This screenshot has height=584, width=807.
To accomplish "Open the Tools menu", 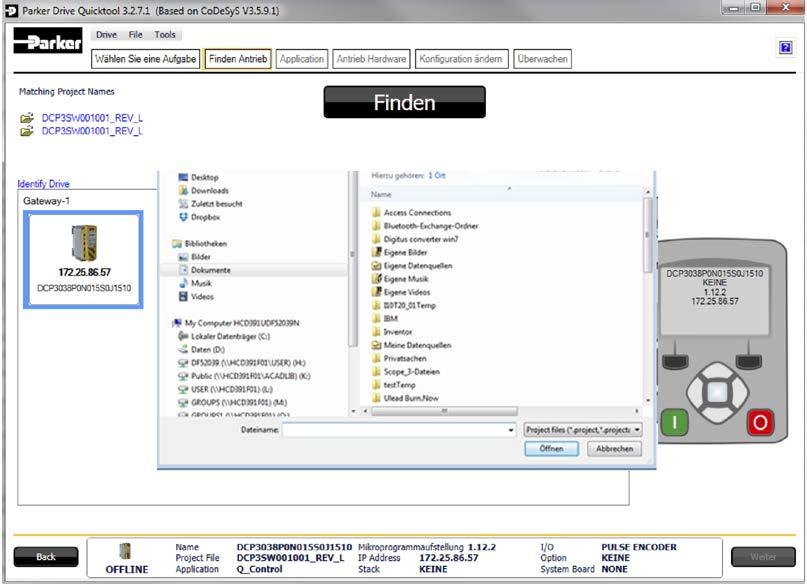I will tap(165, 34).
